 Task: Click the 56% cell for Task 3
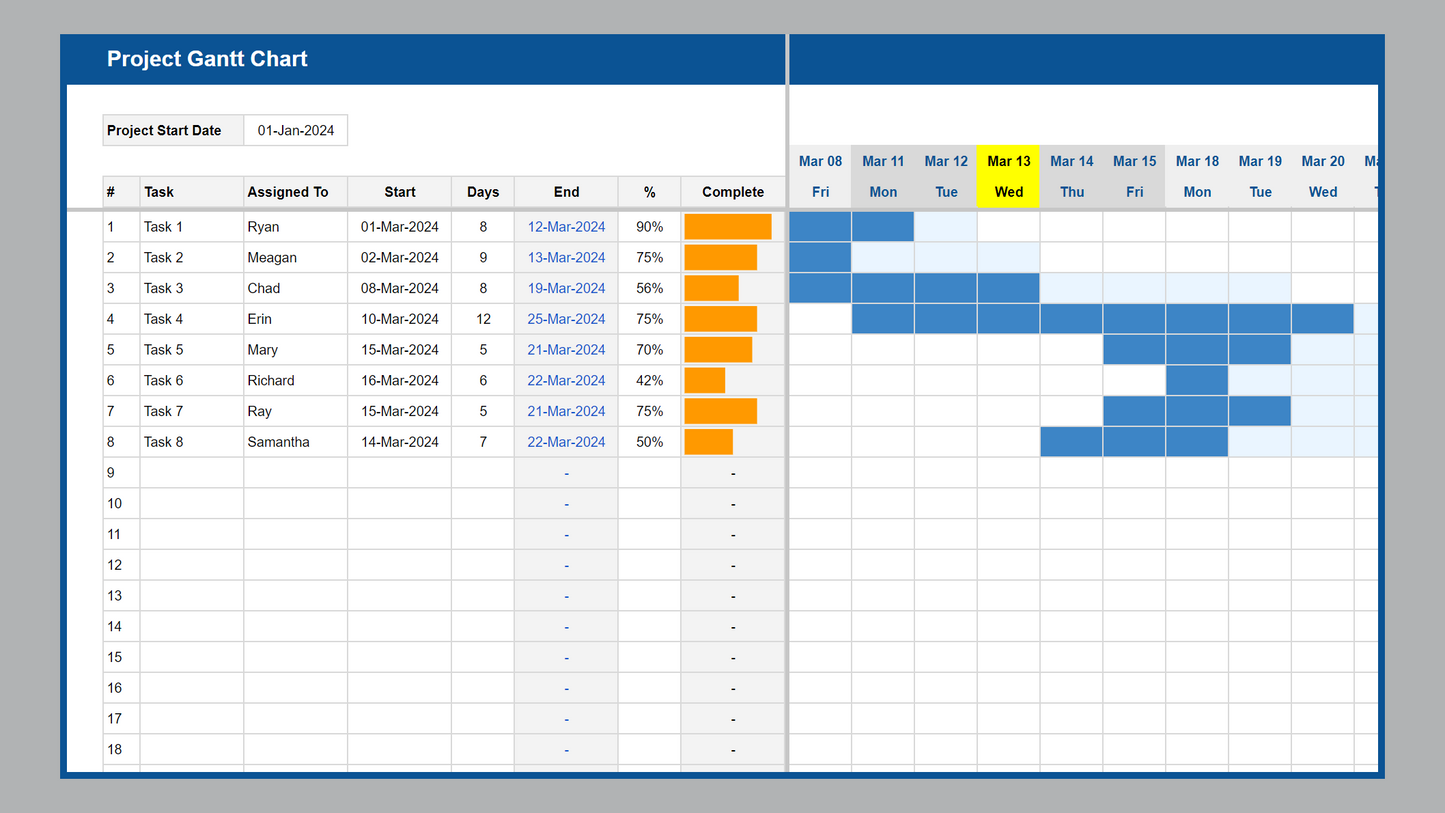click(x=649, y=288)
